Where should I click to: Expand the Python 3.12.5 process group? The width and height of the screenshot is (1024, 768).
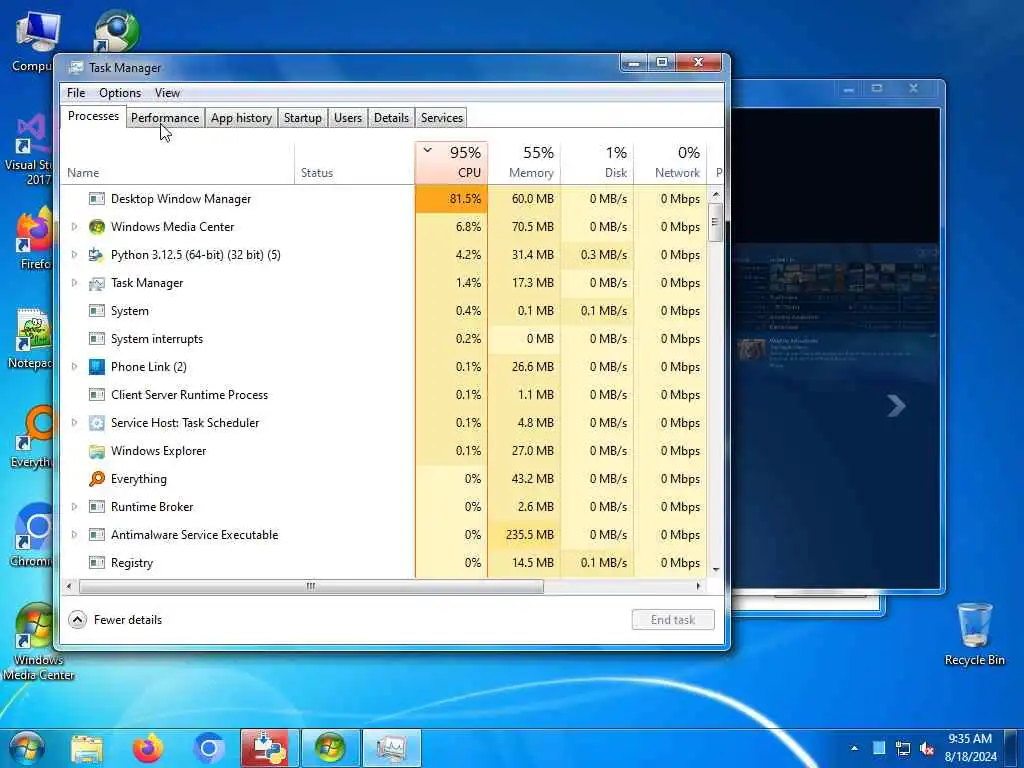pyautogui.click(x=74, y=255)
